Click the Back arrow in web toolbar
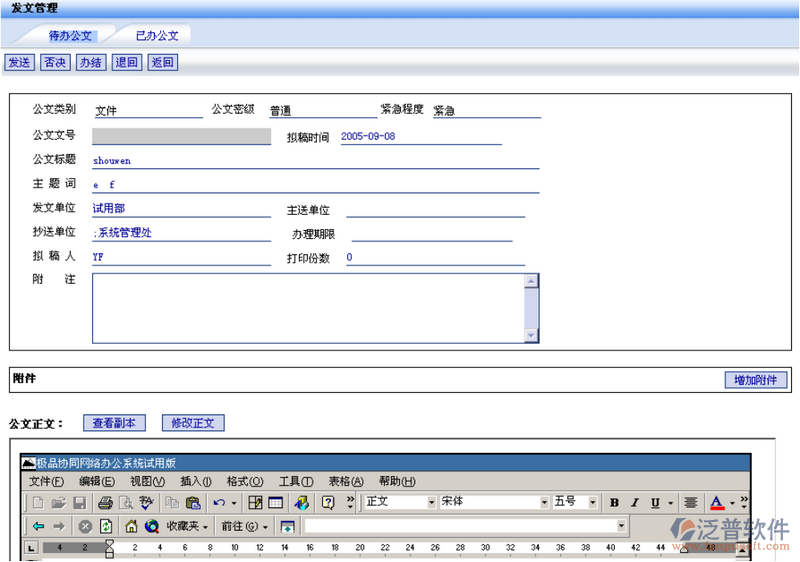Viewport: 800px width, 562px height. [38, 526]
